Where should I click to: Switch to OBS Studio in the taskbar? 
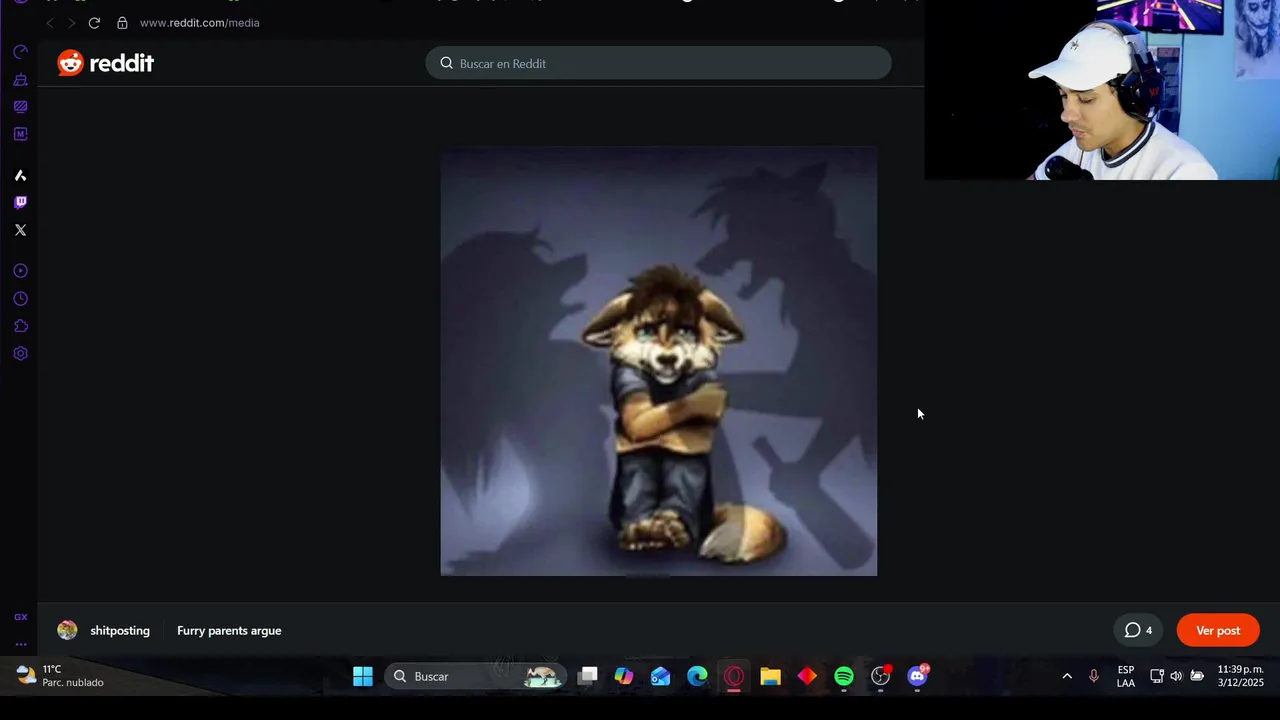(x=880, y=677)
